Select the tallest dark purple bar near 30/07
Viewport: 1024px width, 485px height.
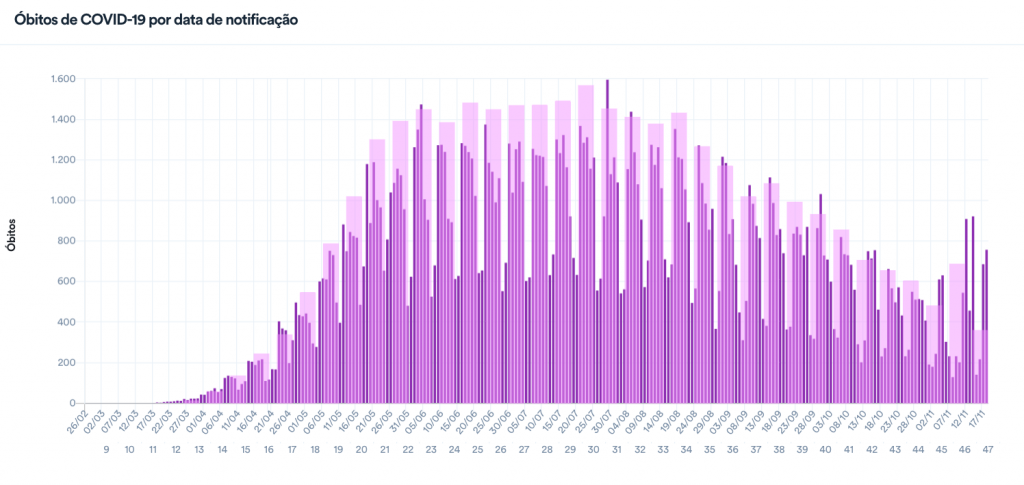click(607, 240)
